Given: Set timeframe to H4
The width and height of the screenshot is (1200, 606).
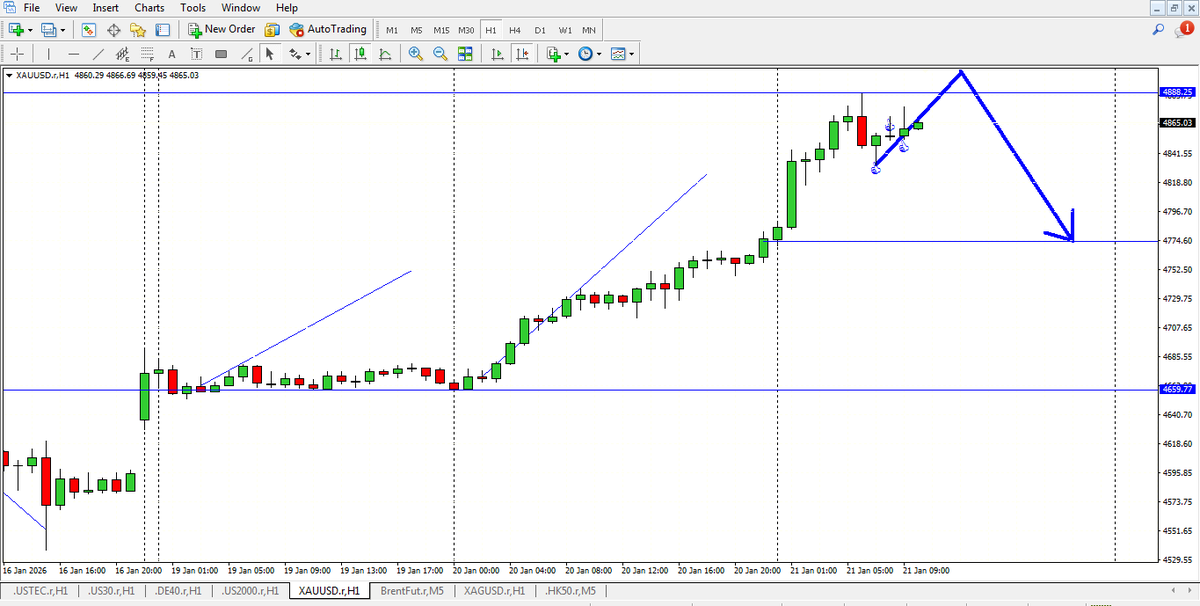Looking at the screenshot, I should [516, 30].
